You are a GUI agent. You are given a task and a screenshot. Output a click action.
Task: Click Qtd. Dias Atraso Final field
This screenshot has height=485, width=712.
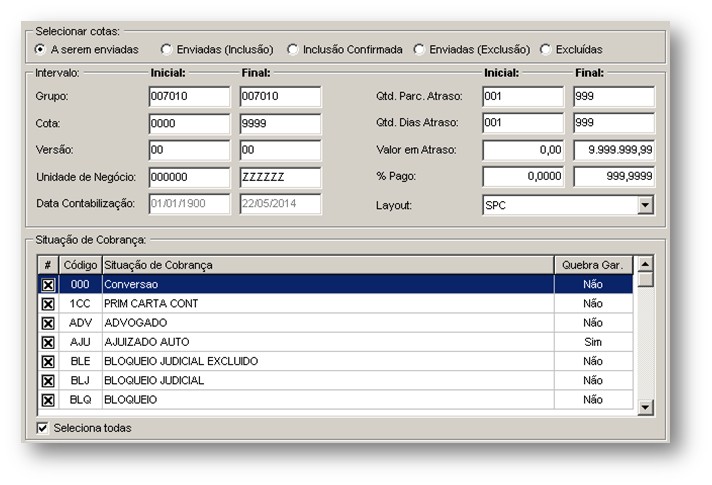[614, 123]
